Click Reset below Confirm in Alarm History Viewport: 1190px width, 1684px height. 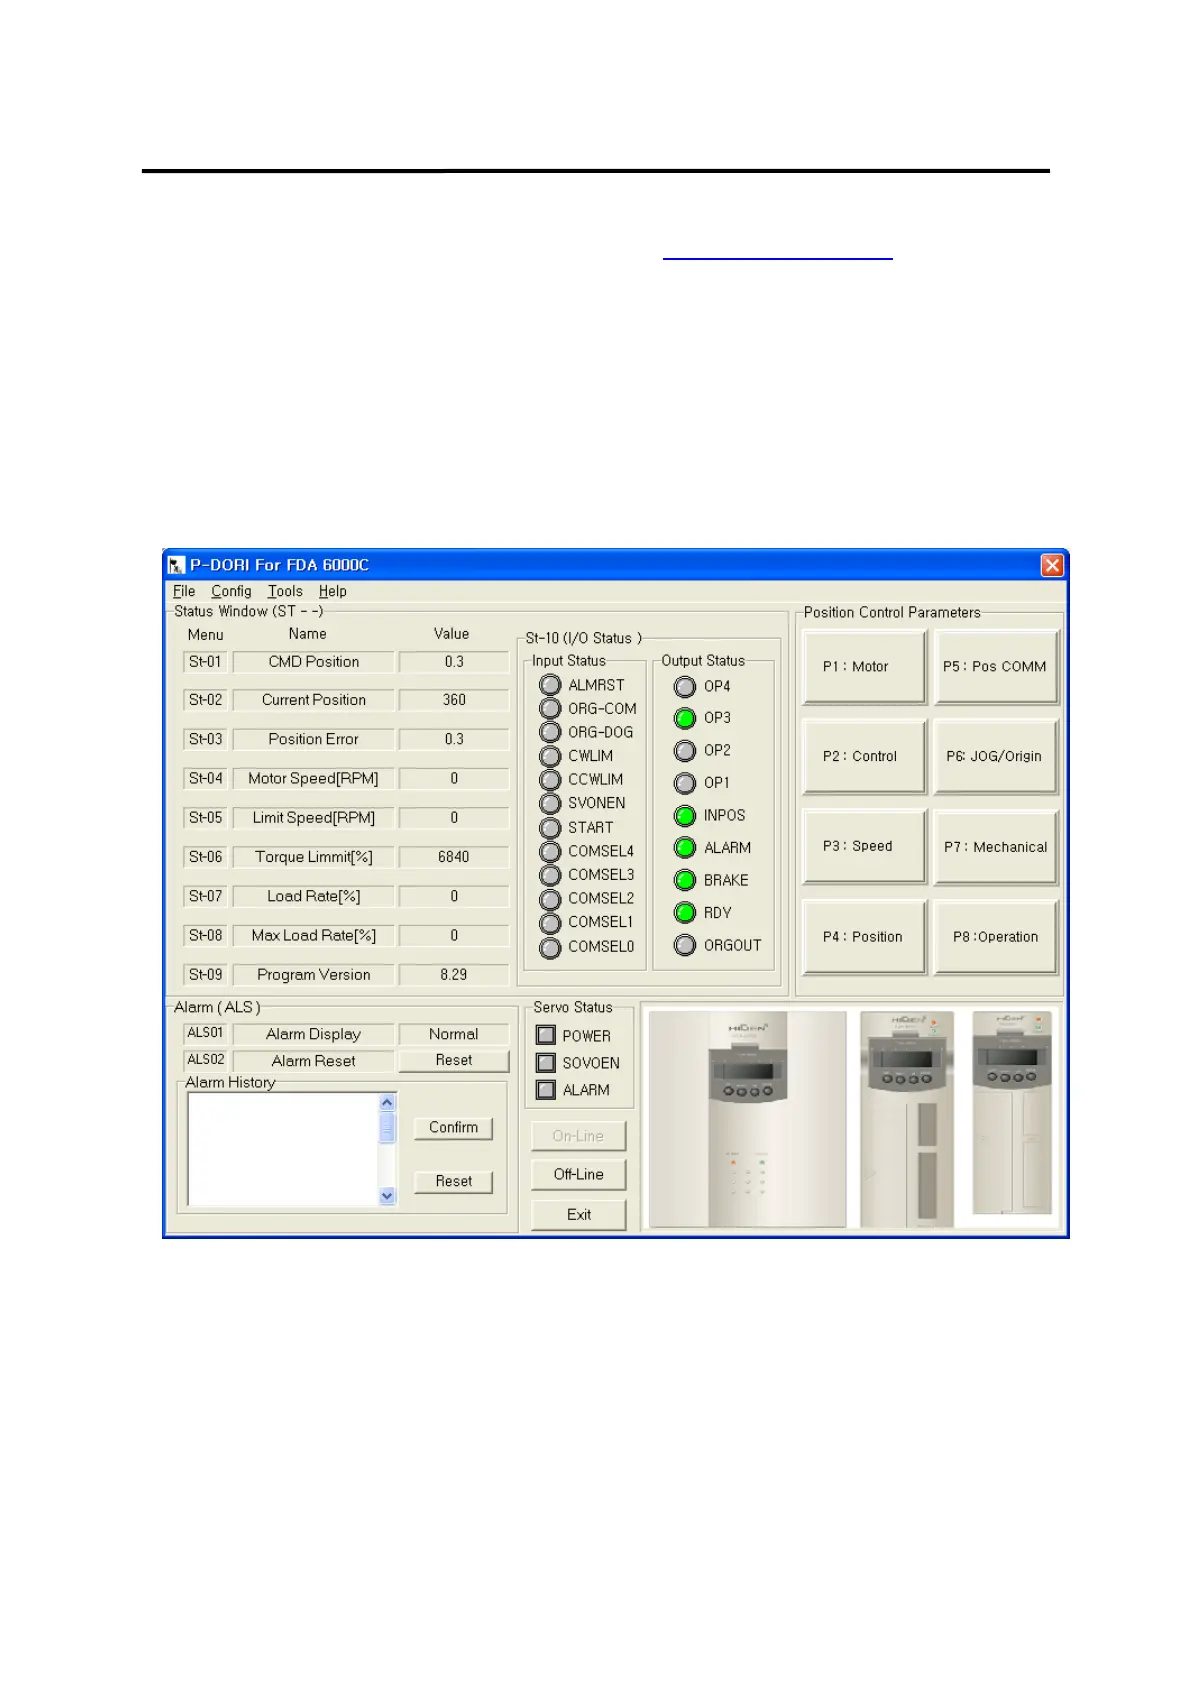click(x=453, y=1181)
